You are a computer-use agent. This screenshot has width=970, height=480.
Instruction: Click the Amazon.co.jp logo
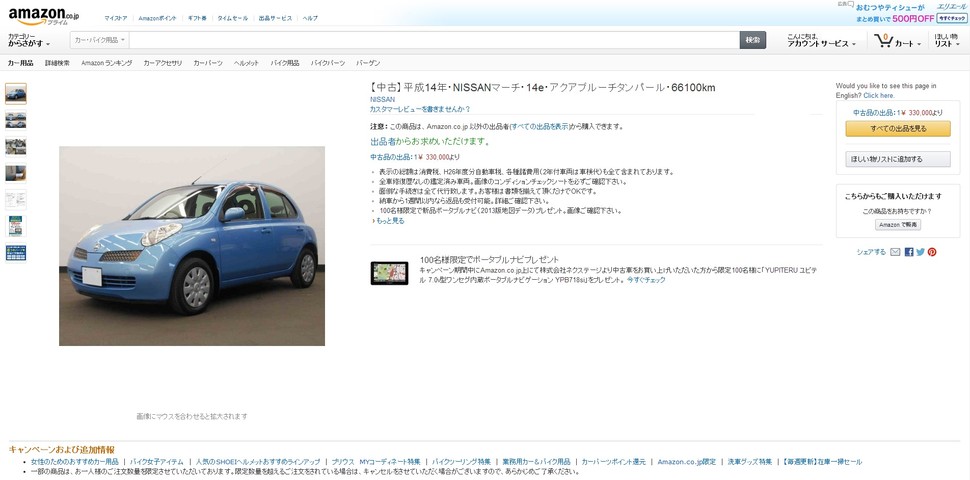coord(43,16)
